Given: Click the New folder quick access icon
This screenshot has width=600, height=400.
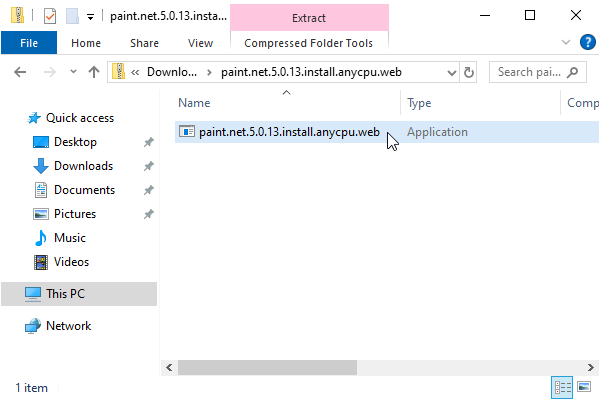Looking at the screenshot, I should 72,16.
